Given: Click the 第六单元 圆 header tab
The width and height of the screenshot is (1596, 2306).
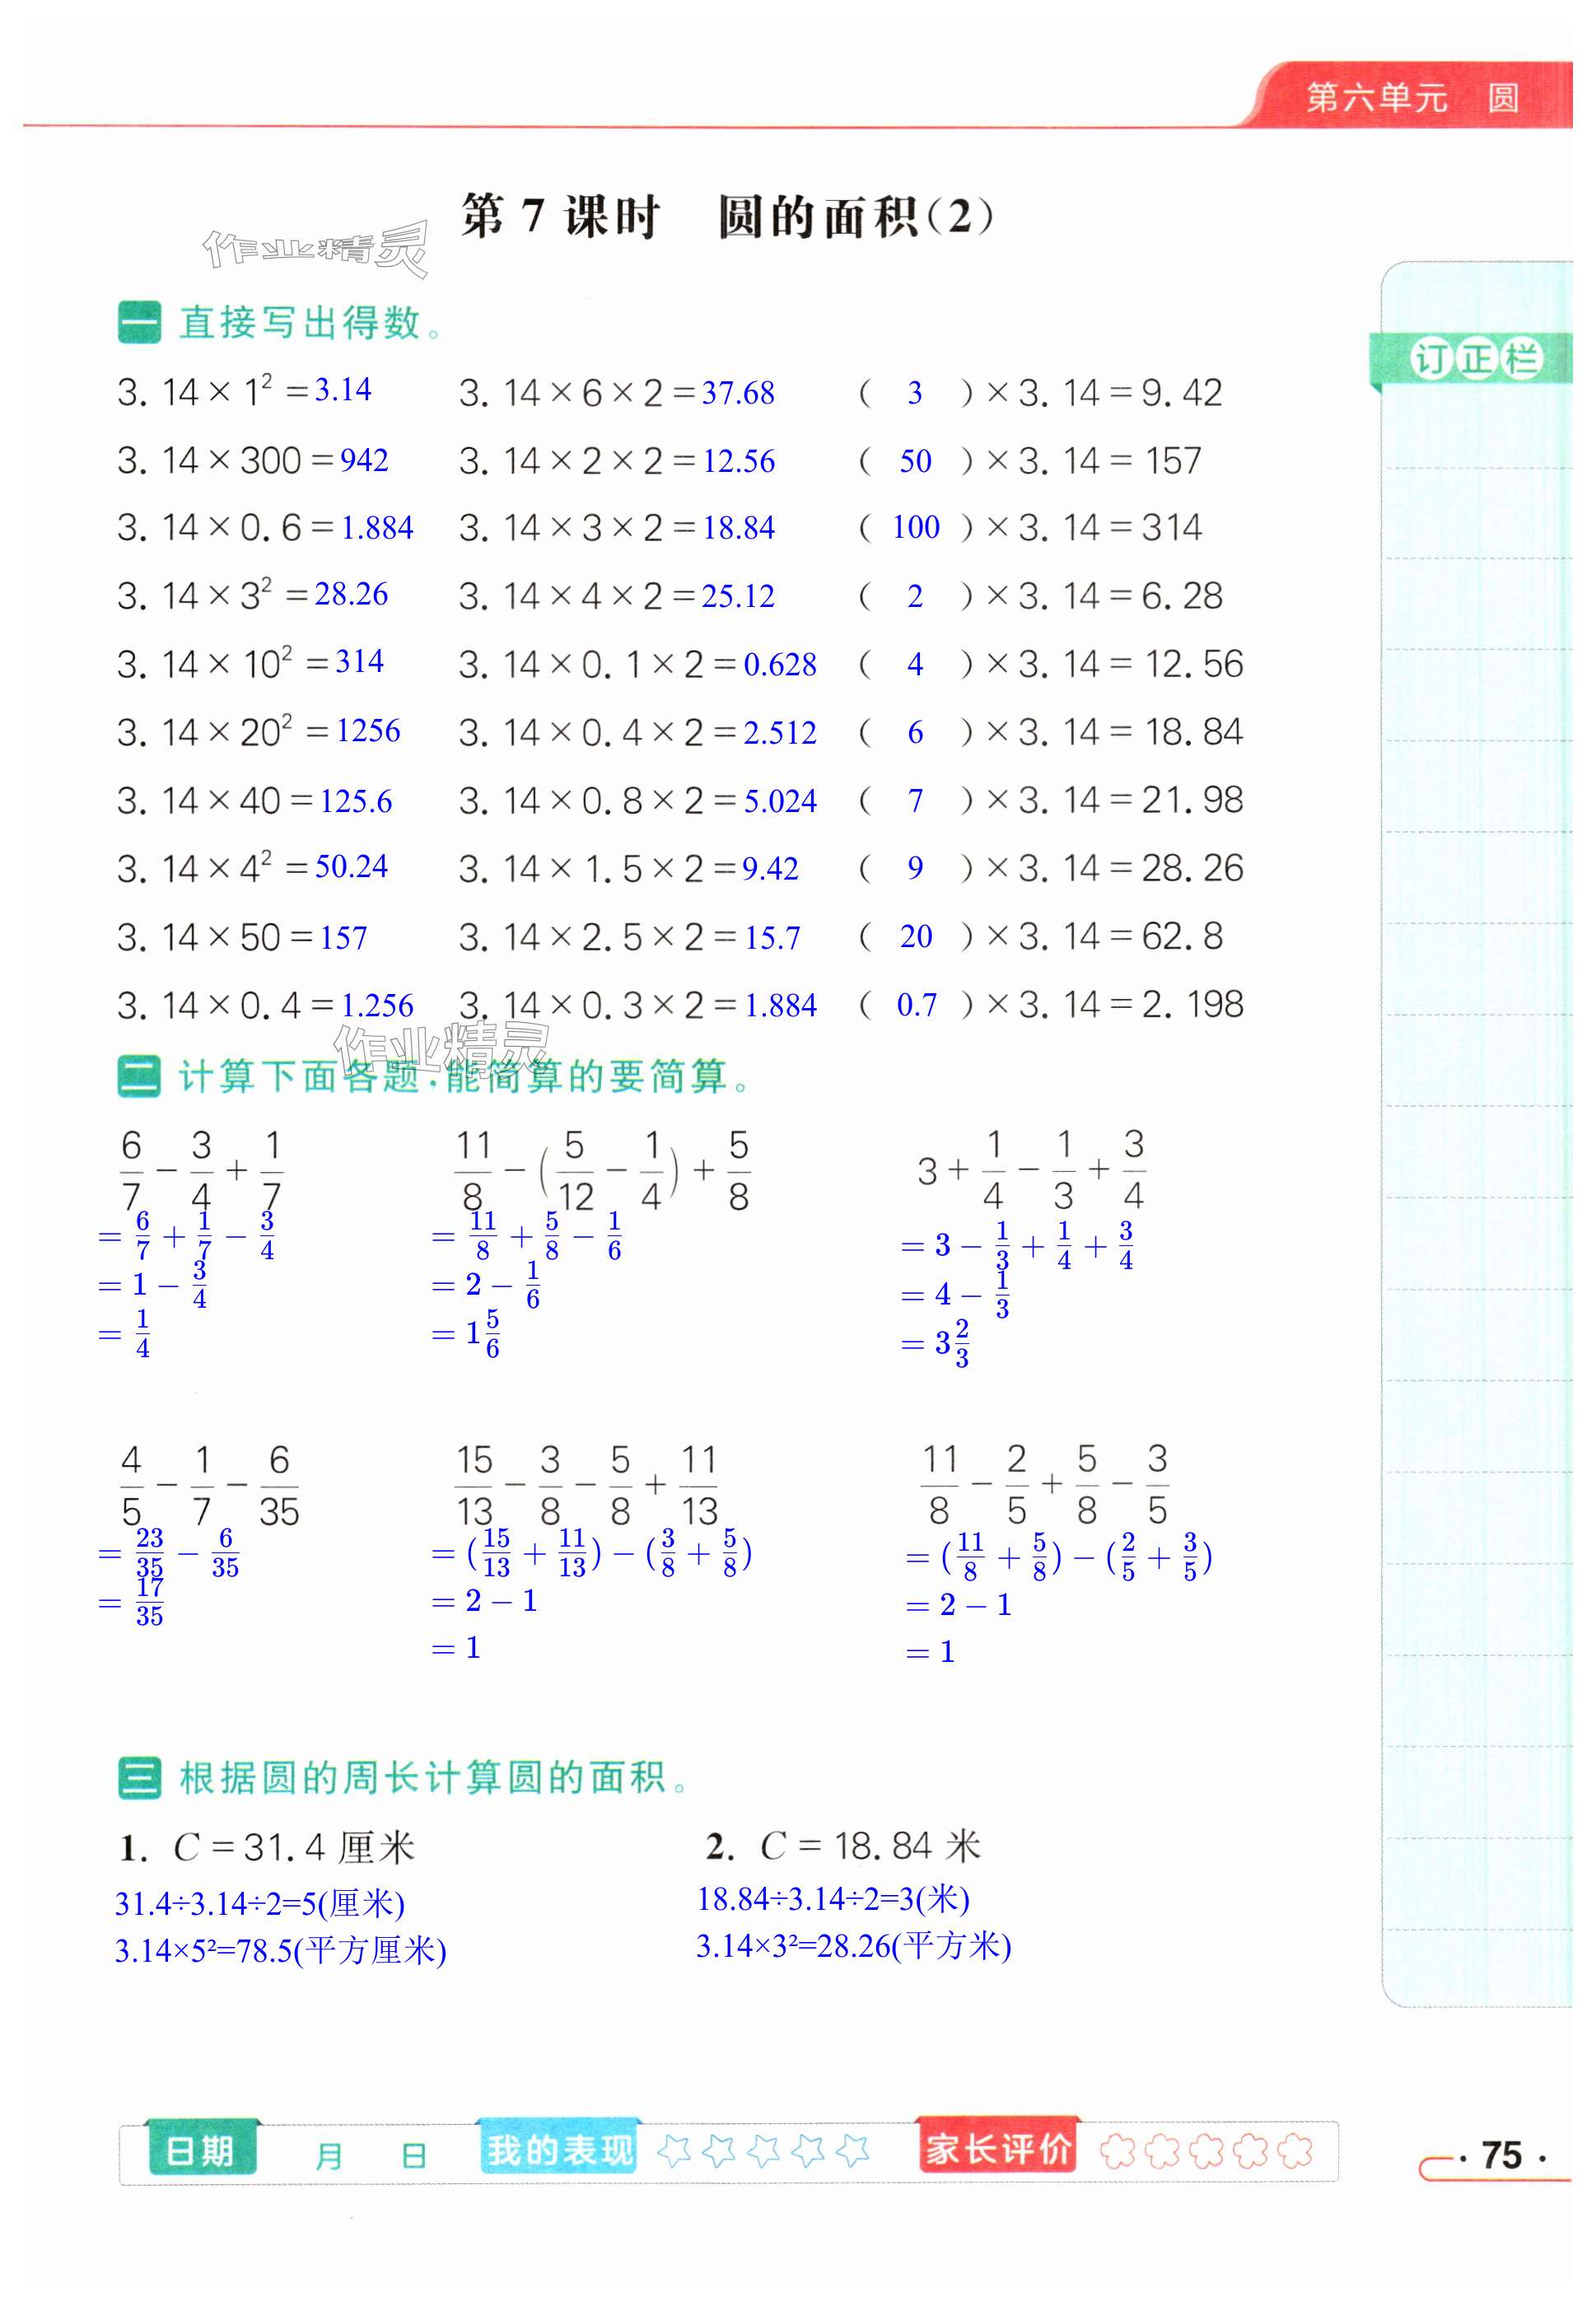Looking at the screenshot, I should (1412, 98).
